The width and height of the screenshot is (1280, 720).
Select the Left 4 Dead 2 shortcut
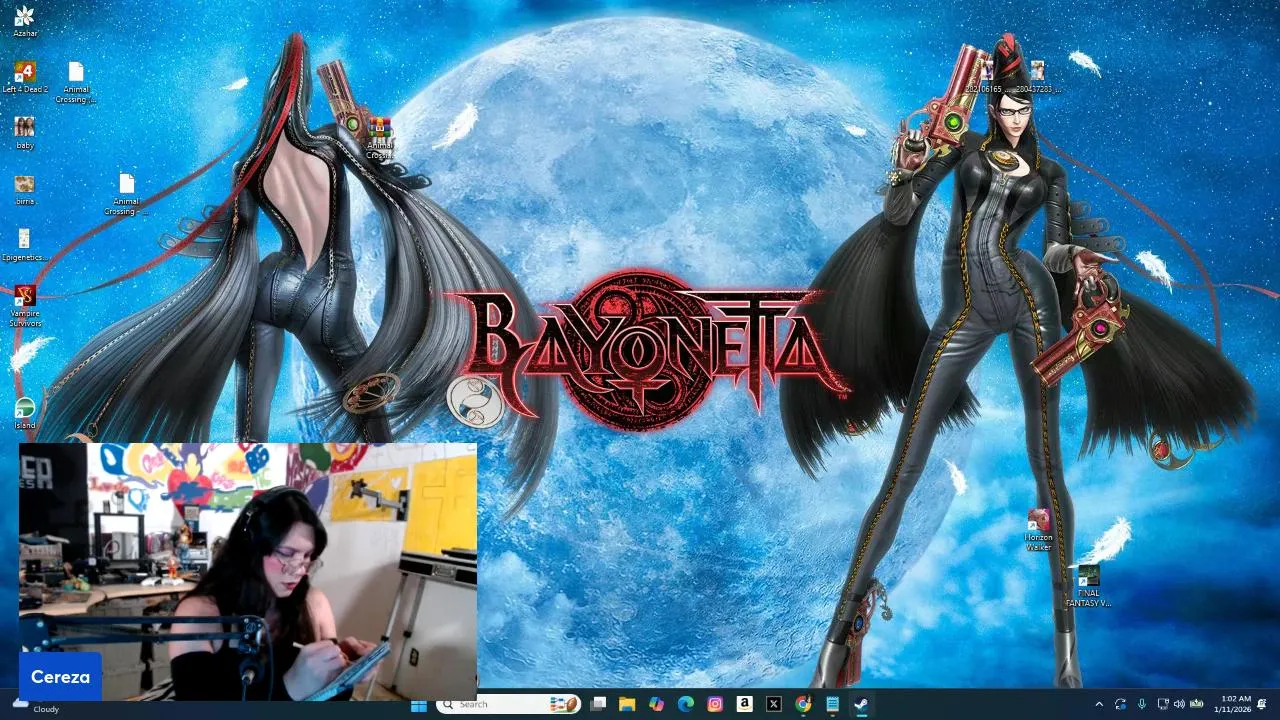pyautogui.click(x=25, y=77)
